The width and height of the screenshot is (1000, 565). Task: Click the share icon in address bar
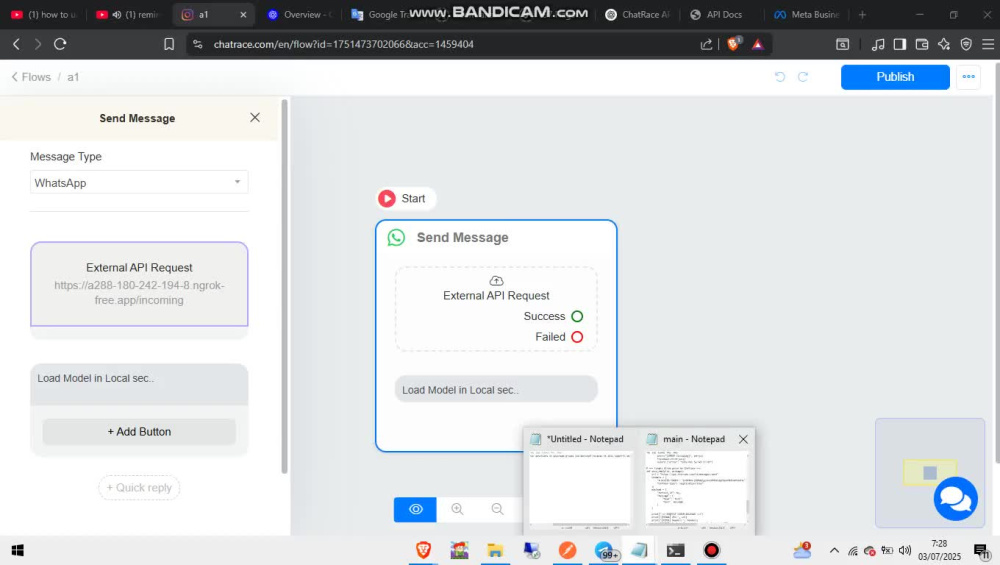click(706, 44)
